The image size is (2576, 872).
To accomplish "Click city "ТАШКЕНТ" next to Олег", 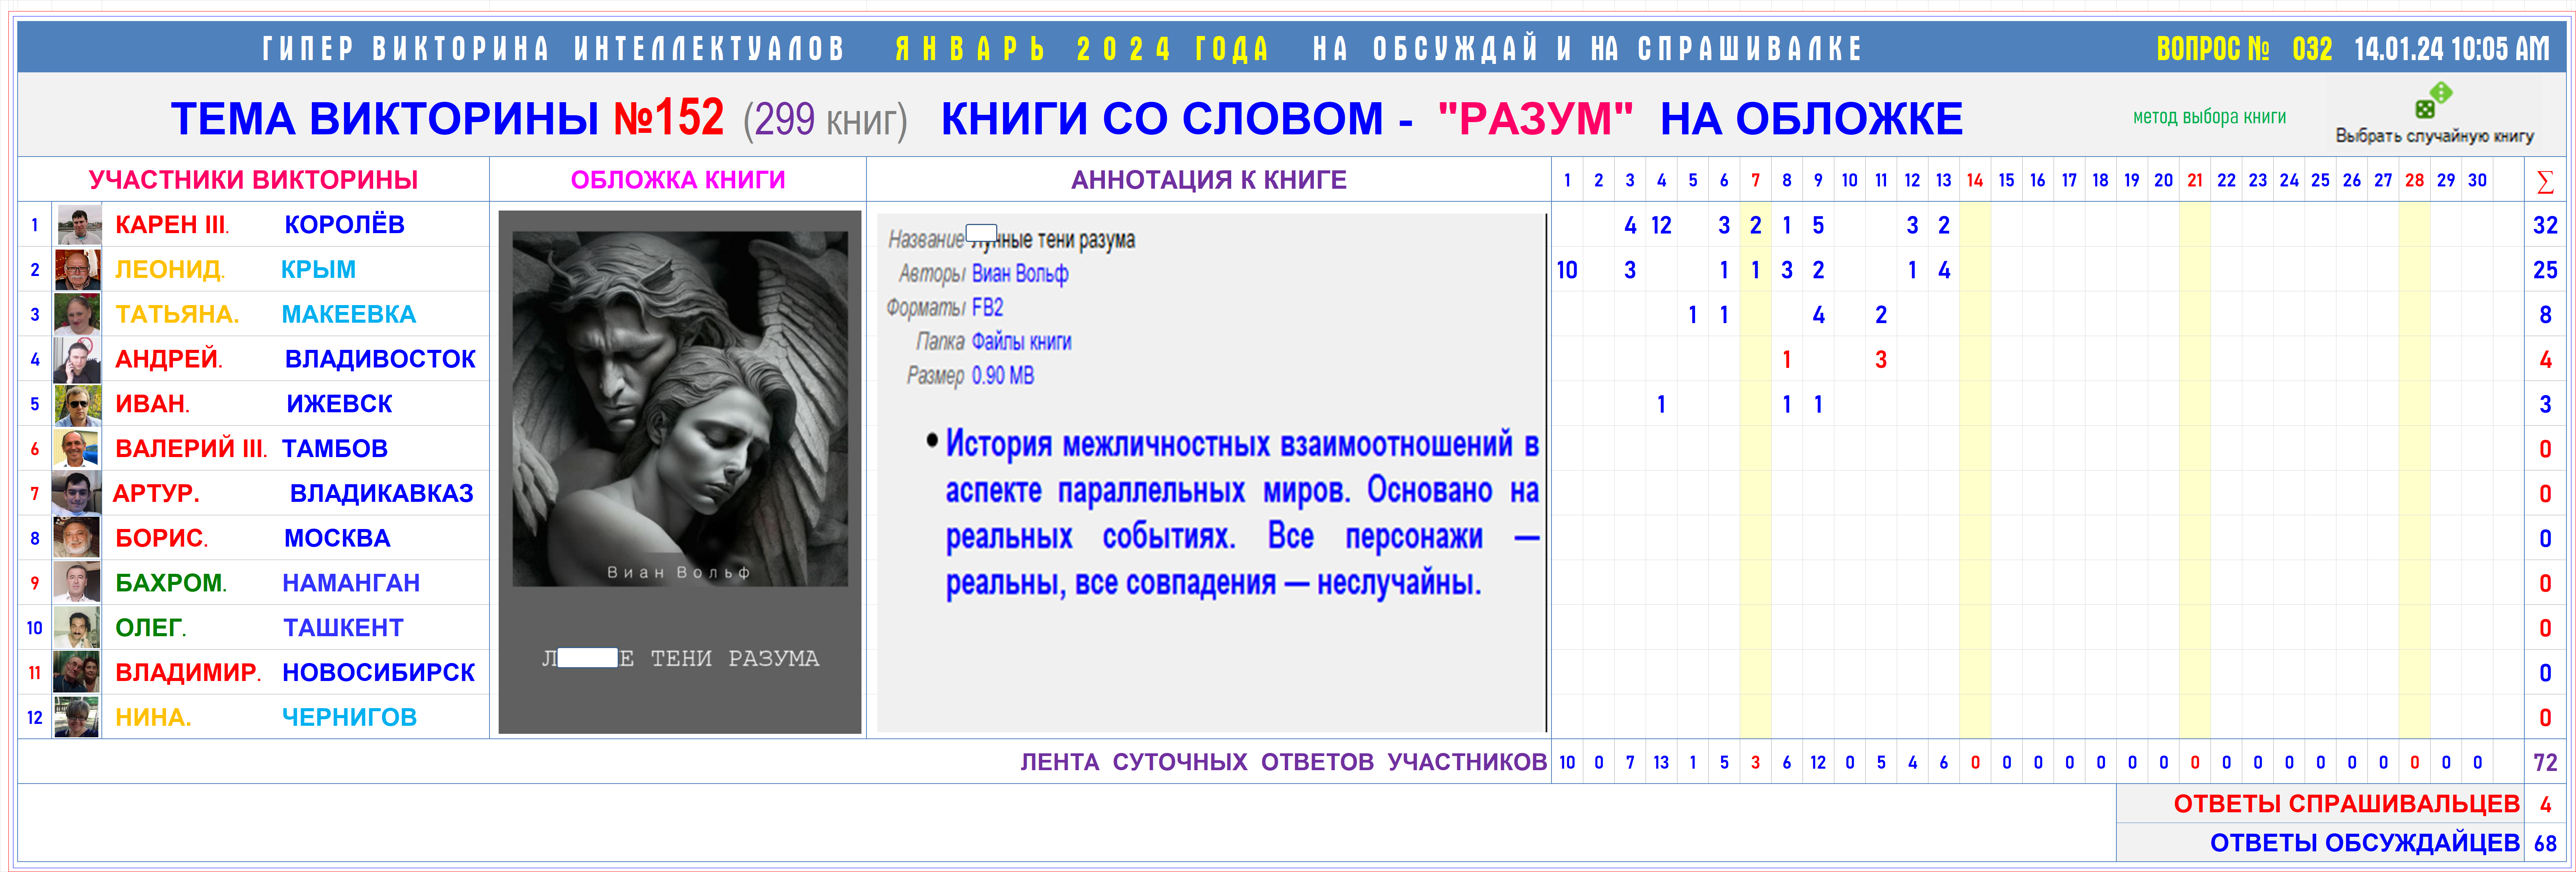I will point(343,628).
